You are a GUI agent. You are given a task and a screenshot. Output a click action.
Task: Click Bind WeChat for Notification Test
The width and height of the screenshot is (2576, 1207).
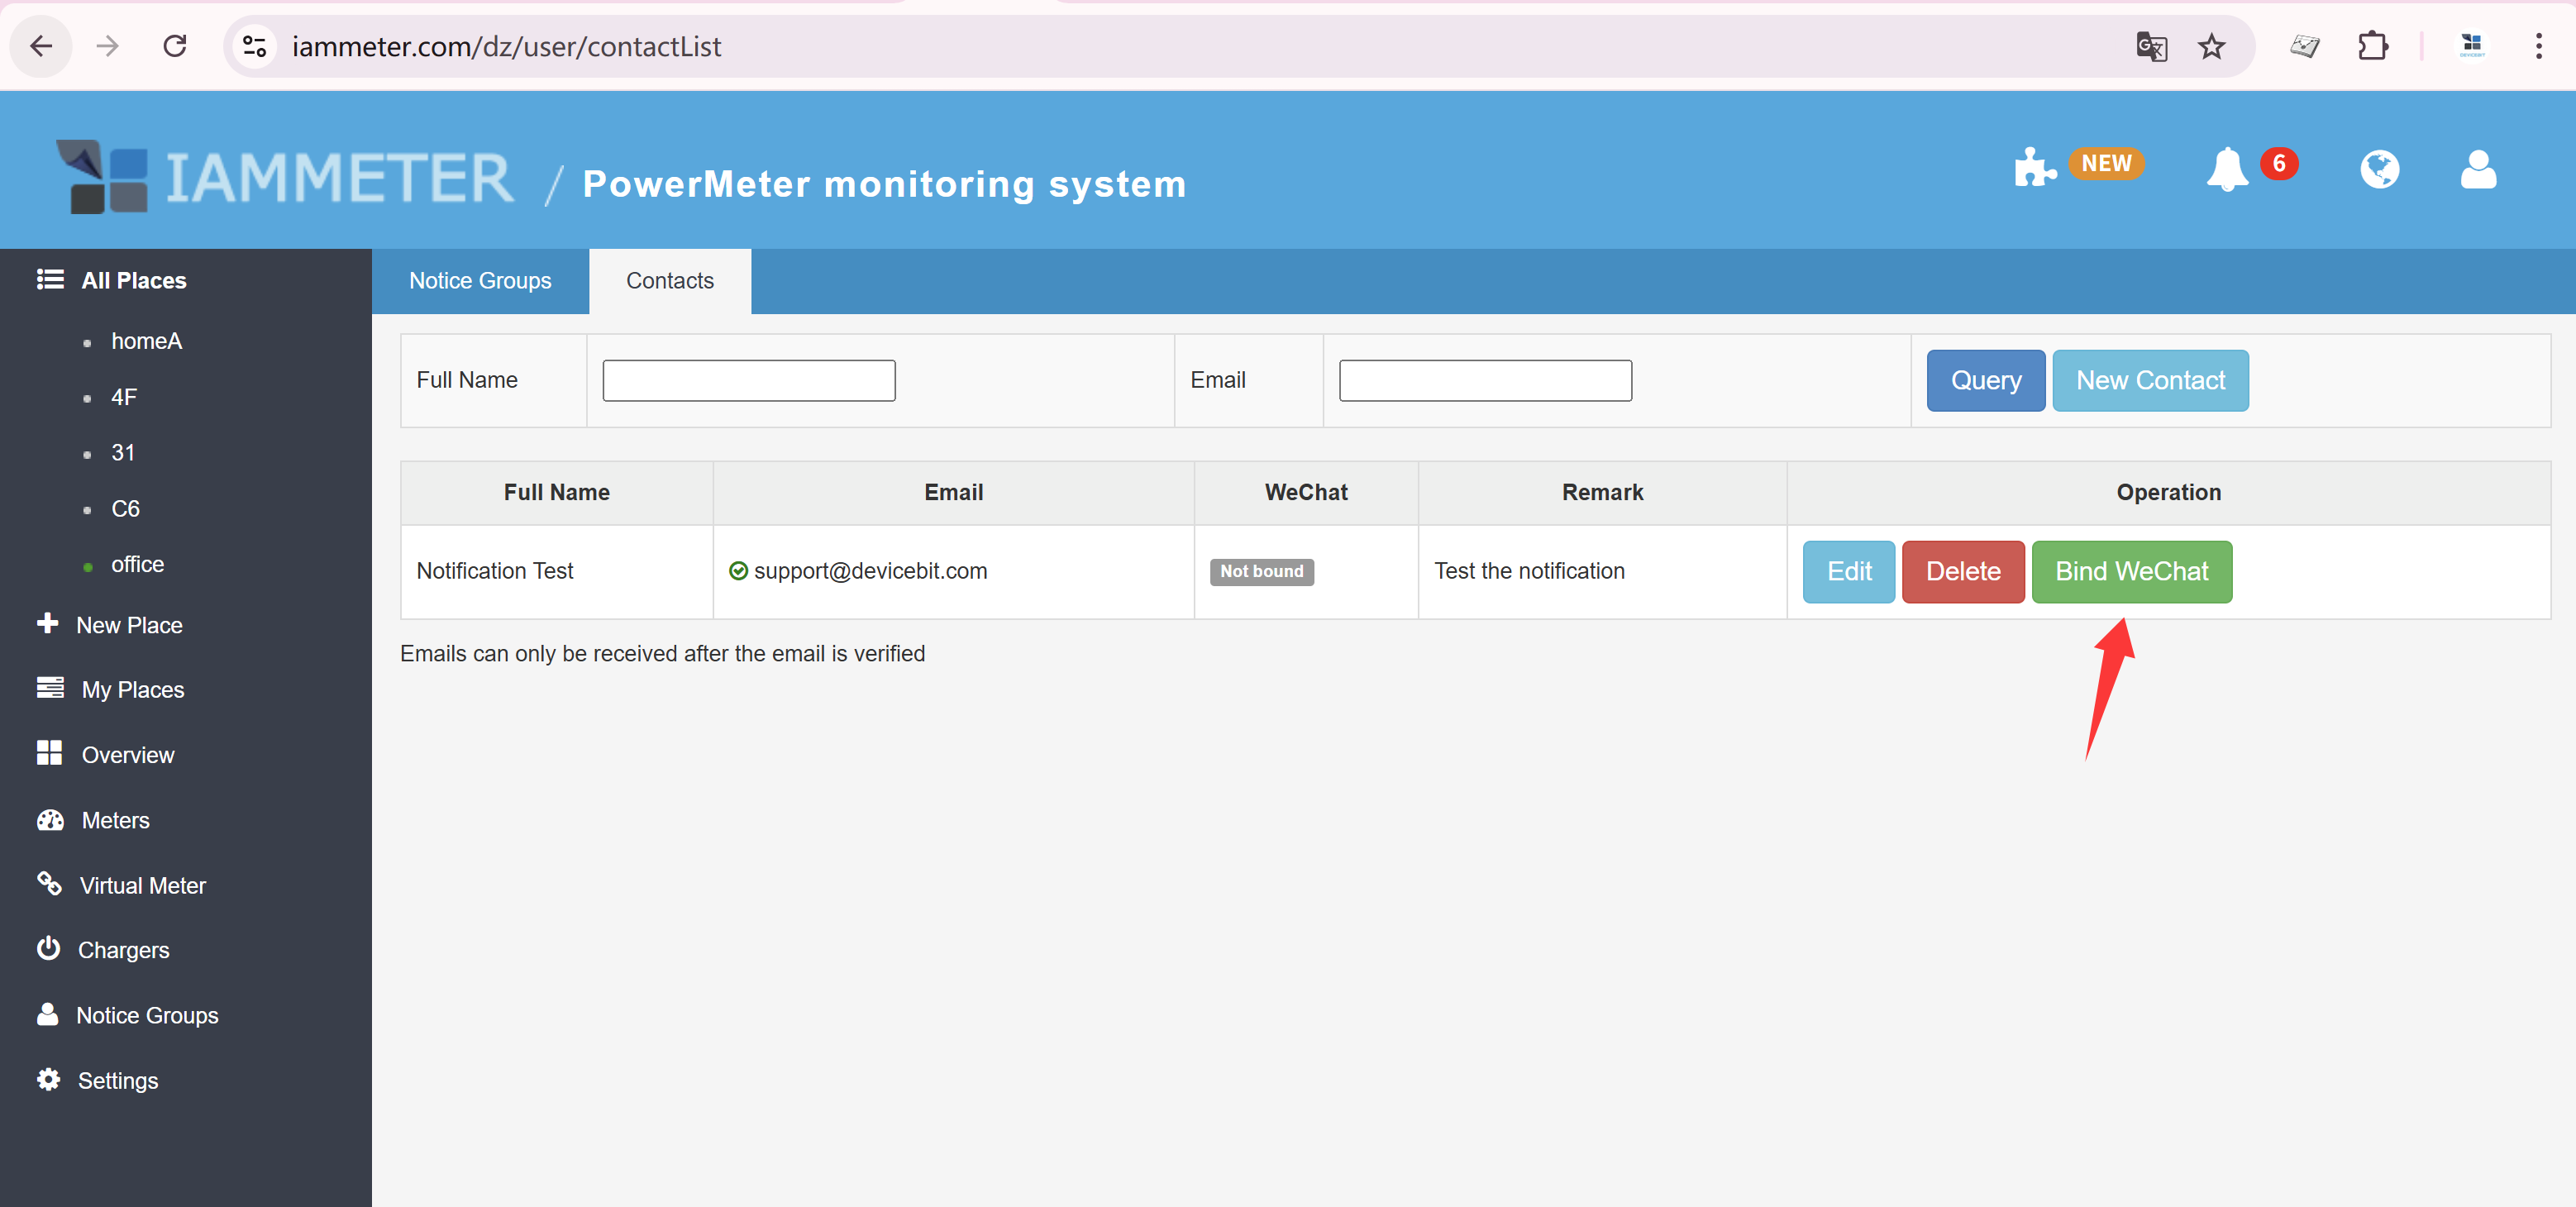(x=2131, y=571)
